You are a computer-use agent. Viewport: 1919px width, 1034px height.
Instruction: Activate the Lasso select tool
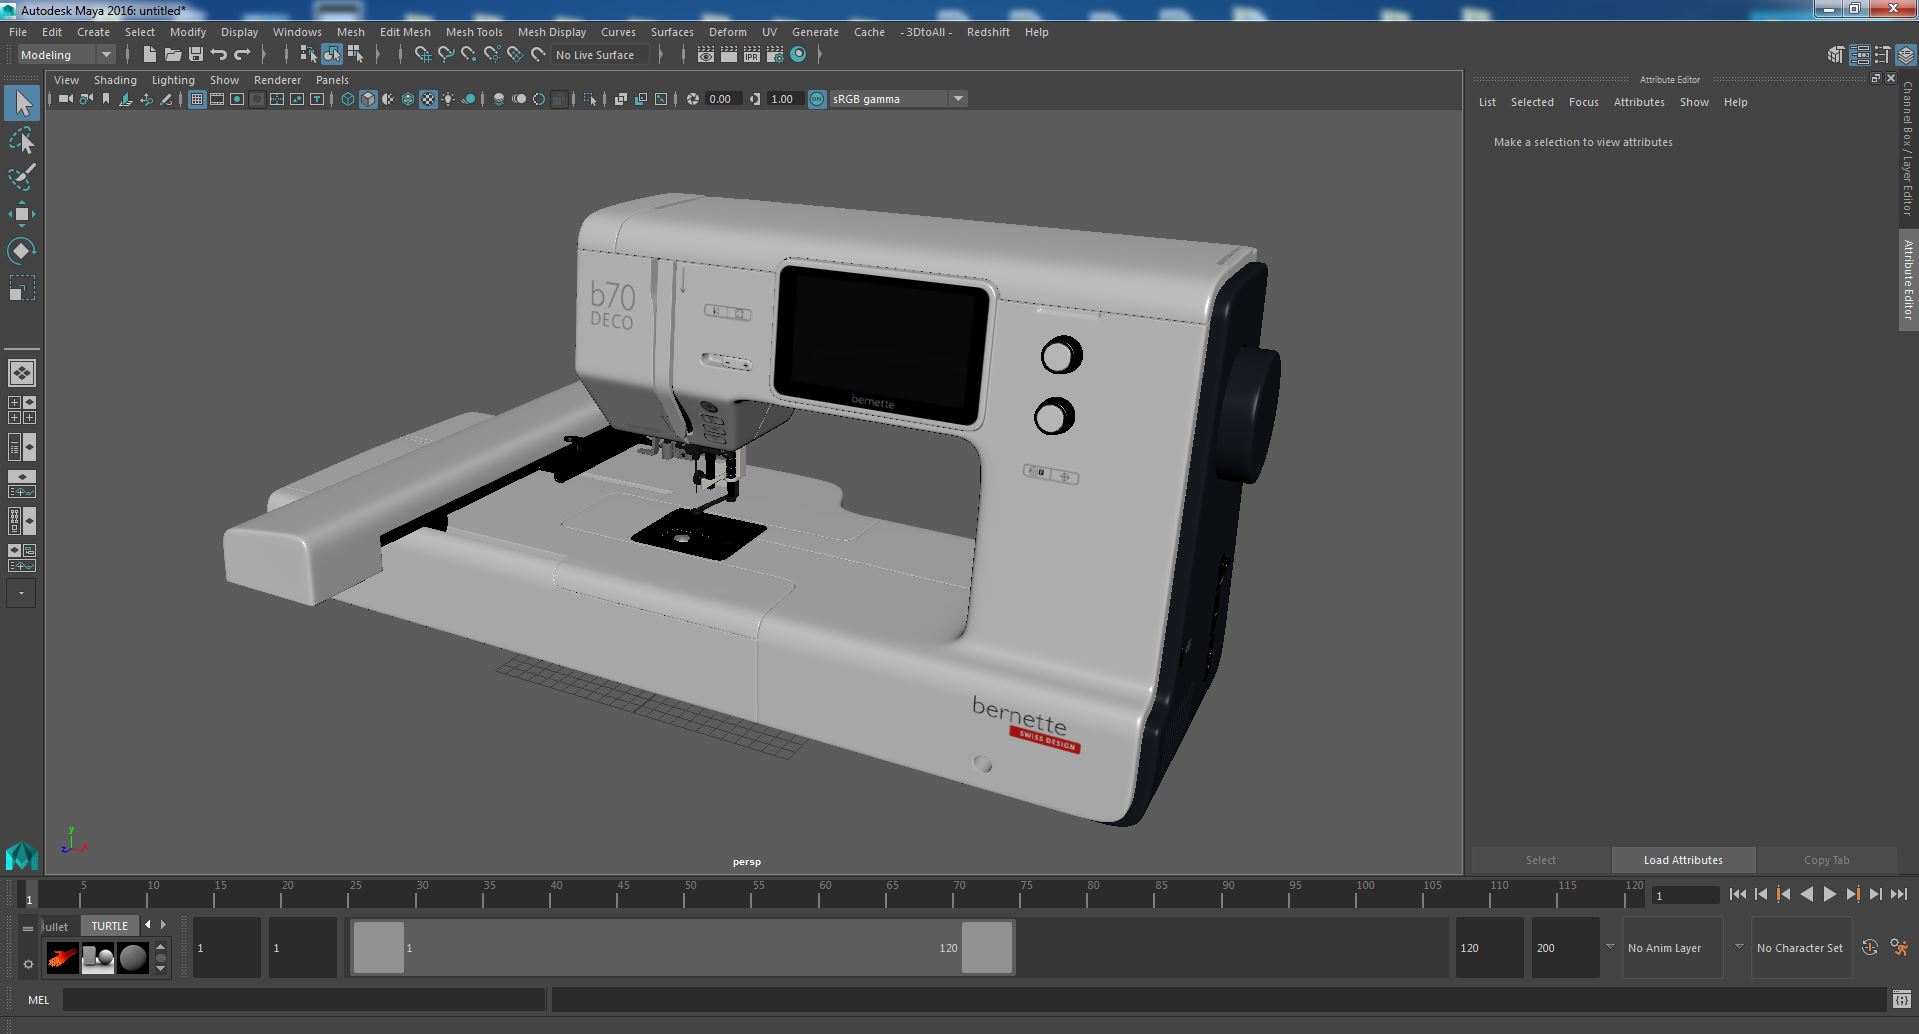(22, 140)
